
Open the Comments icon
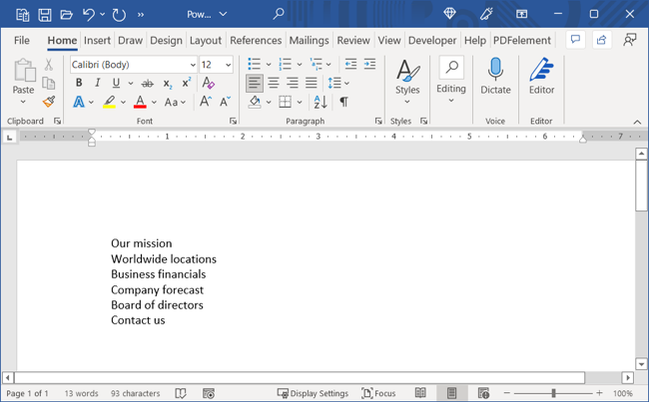575,40
